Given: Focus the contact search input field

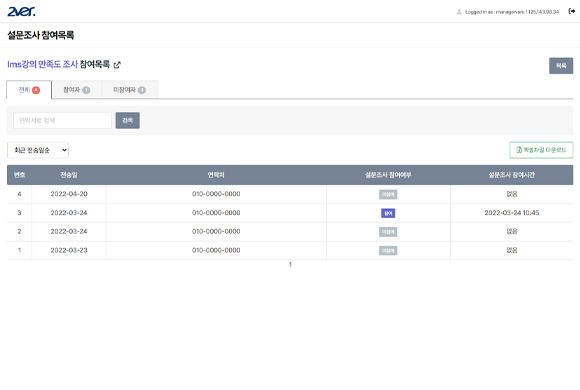Looking at the screenshot, I should (62, 121).
